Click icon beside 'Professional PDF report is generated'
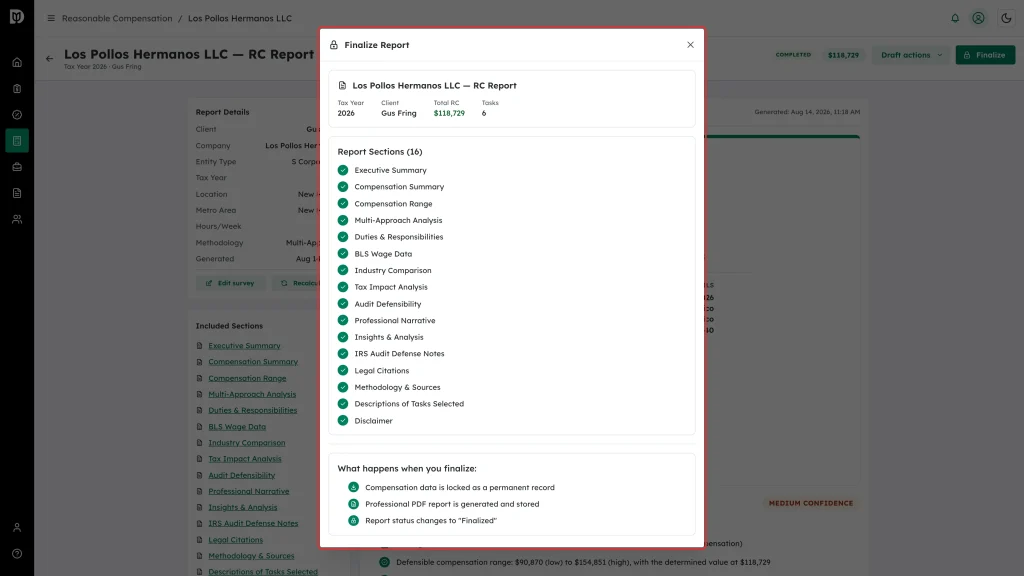Screen dimensions: 1024x576 pyautogui.click(x=353, y=504)
